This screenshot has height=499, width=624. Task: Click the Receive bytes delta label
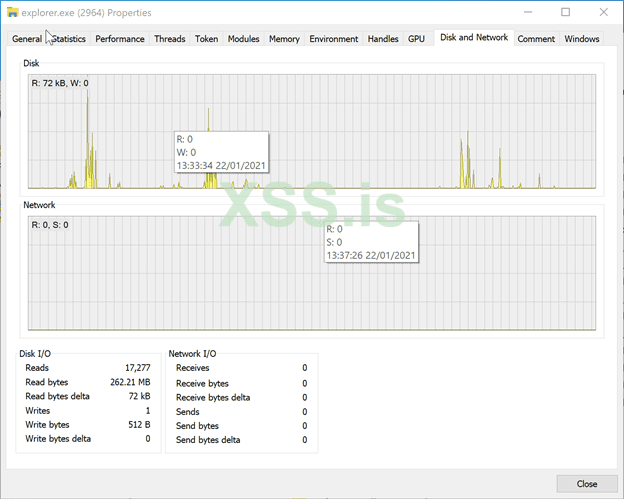213,397
